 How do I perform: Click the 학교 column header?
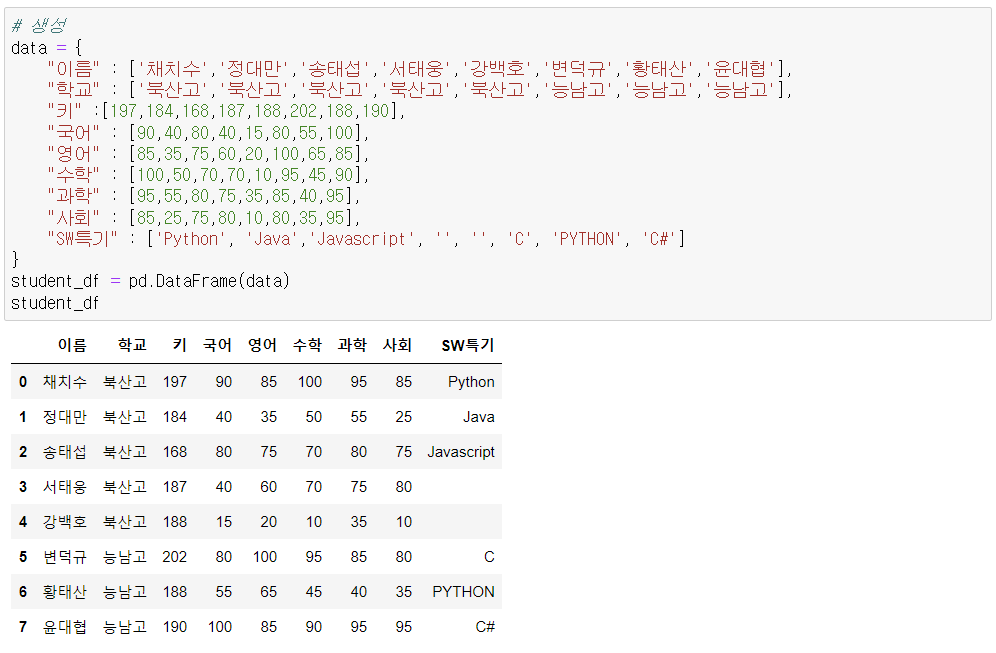tap(132, 346)
